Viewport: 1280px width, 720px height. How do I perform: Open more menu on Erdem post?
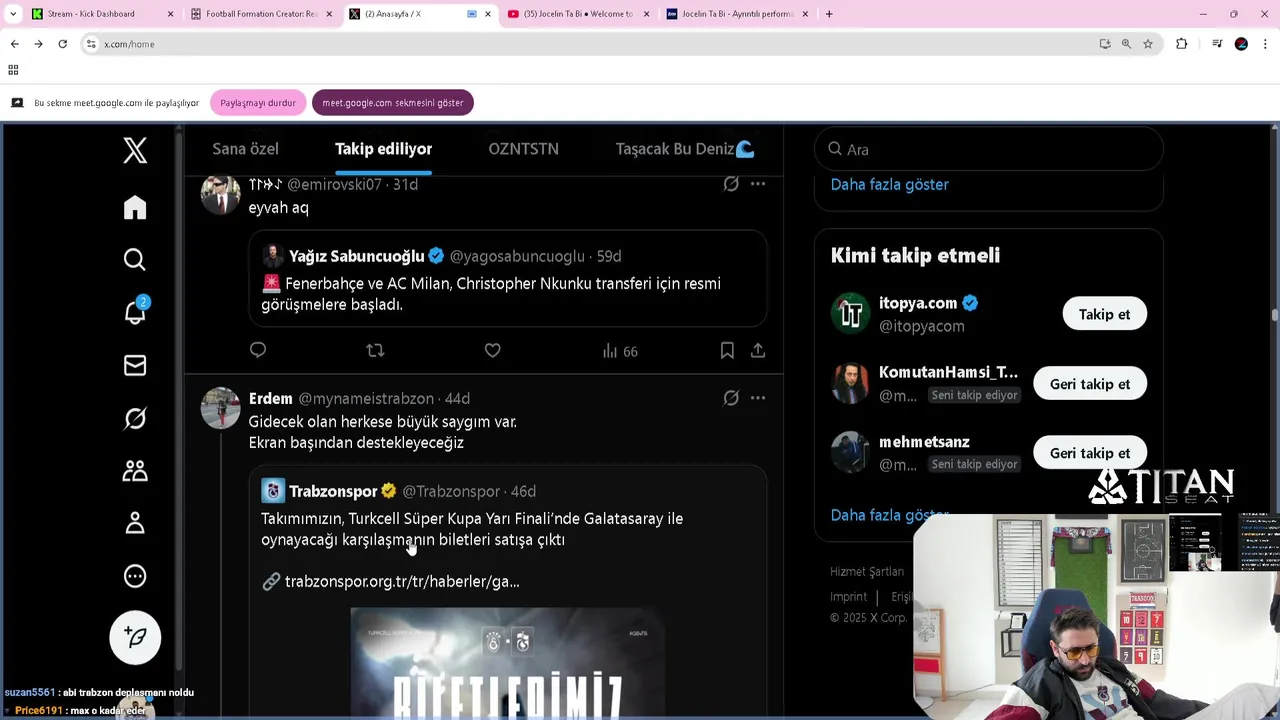pyautogui.click(x=758, y=398)
